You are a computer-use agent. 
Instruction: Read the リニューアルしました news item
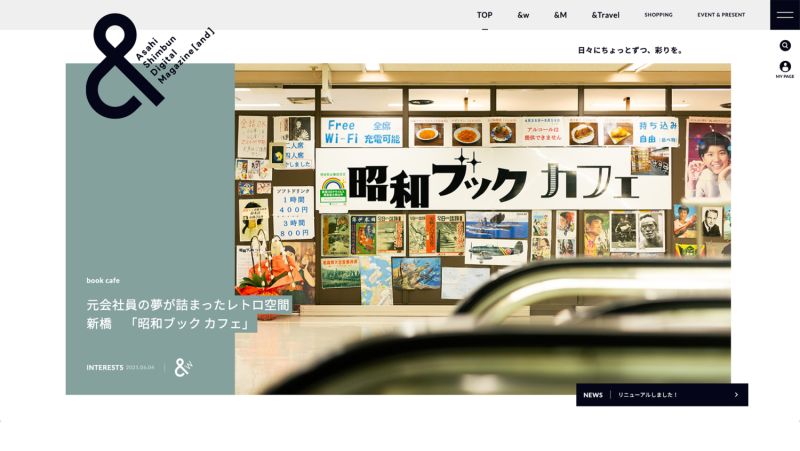coord(648,395)
